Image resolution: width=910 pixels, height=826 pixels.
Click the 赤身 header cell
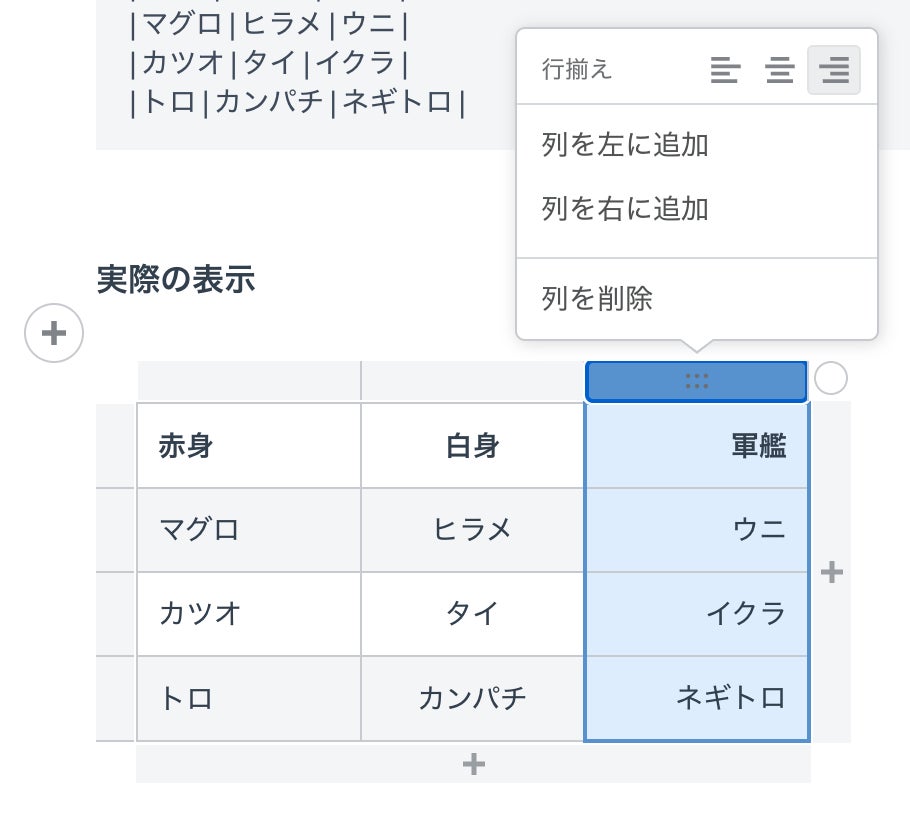pyautogui.click(x=248, y=446)
